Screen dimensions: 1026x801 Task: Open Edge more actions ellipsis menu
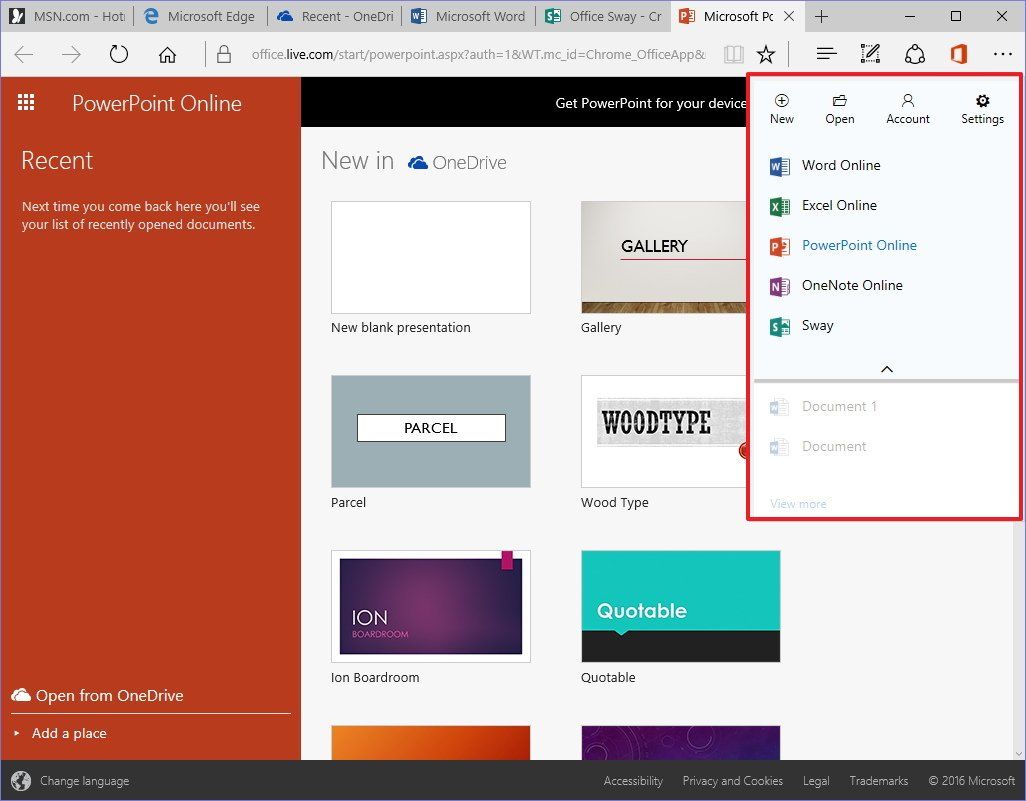pos(1003,54)
